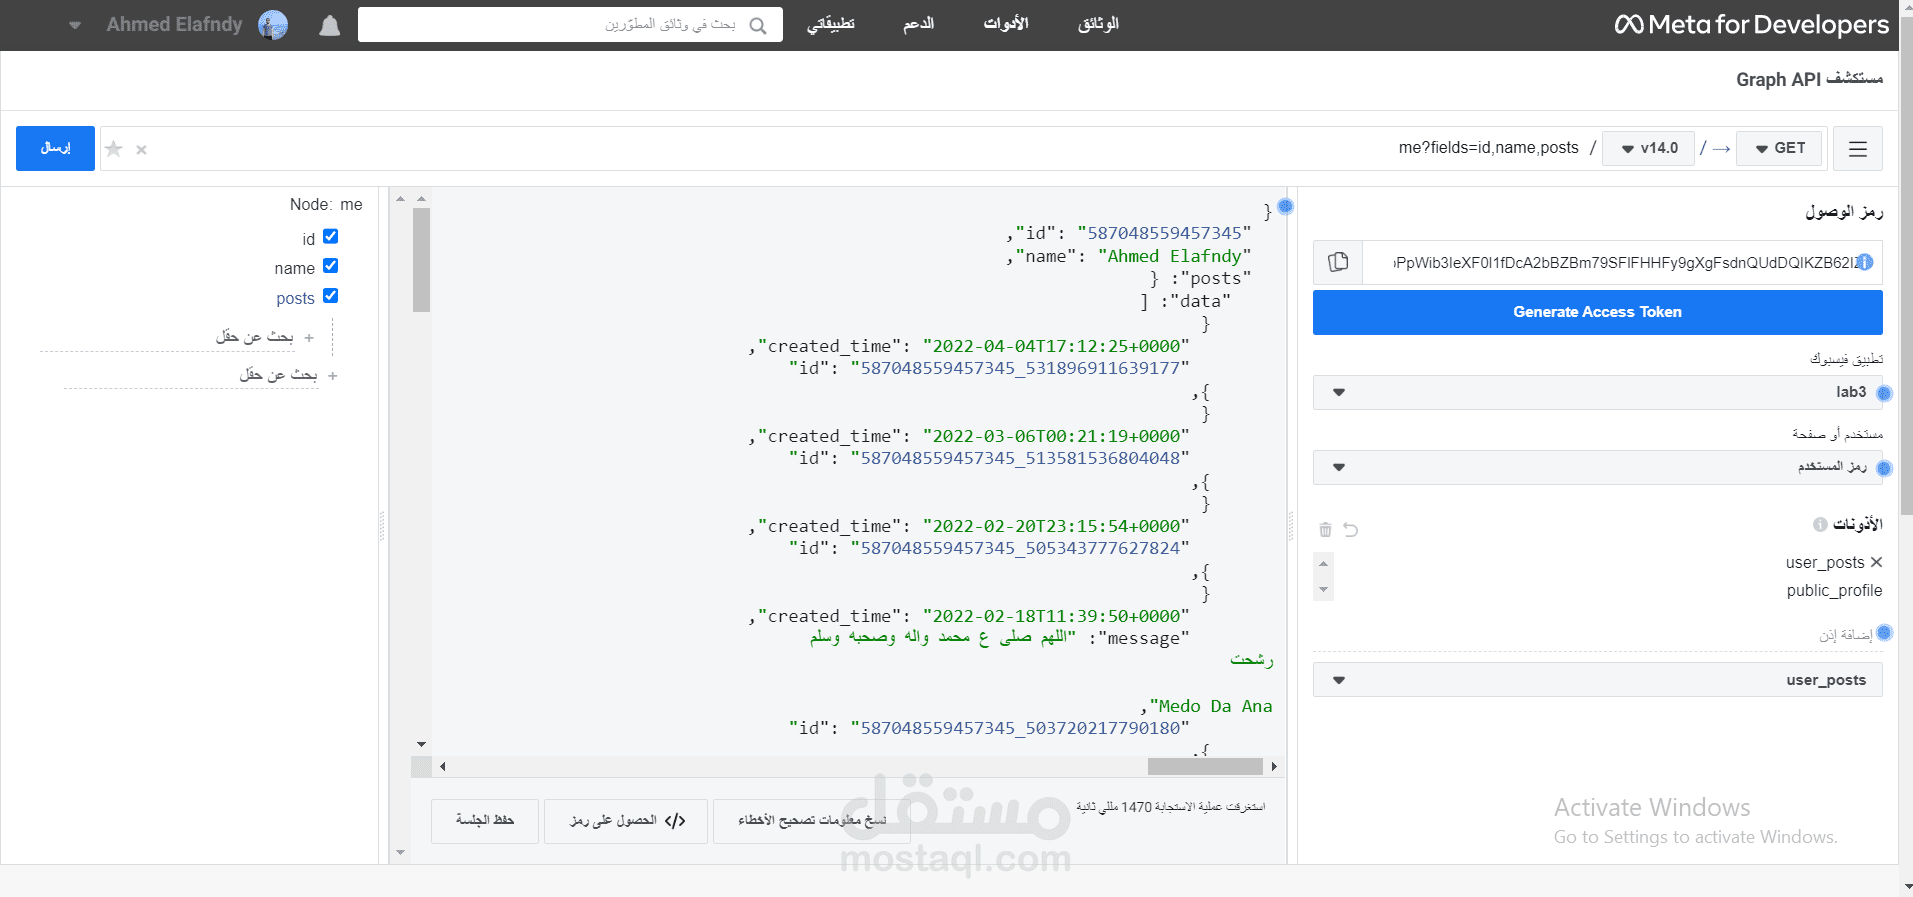Screen dimensions: 1913x897
Task: Open Ahmed Elafndy profile avatar
Action: click(x=273, y=25)
